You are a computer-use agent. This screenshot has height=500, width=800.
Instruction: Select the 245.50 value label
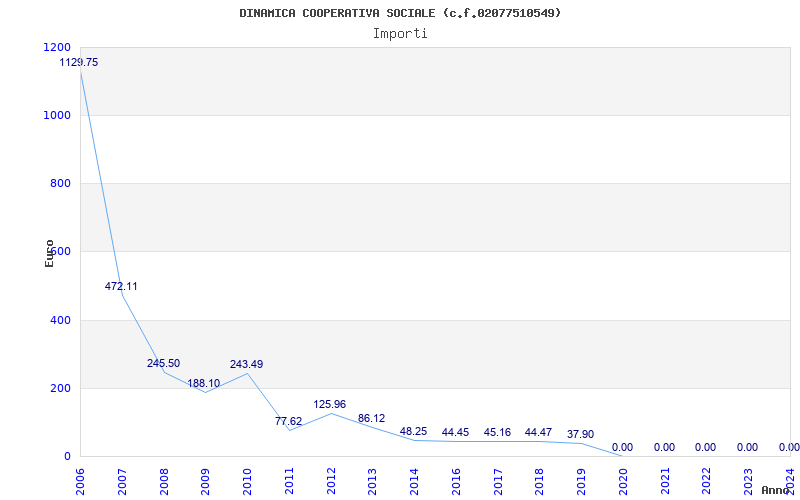[163, 363]
